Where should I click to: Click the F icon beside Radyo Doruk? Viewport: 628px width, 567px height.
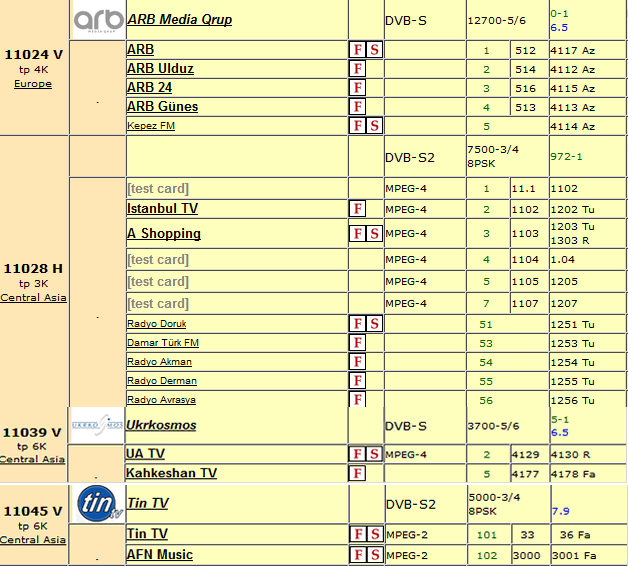click(x=357, y=324)
